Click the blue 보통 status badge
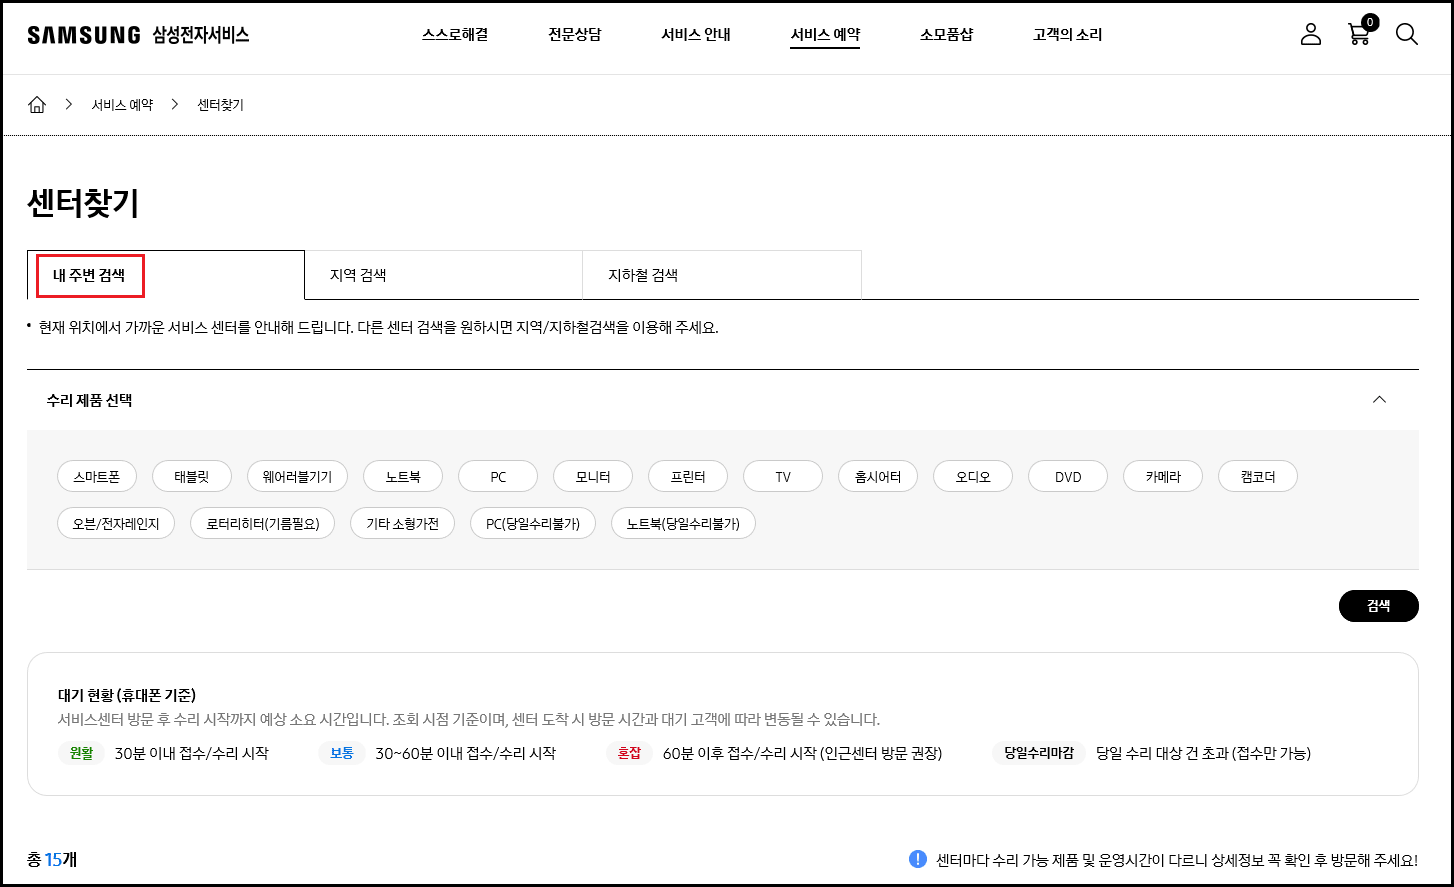Image resolution: width=1454 pixels, height=887 pixels. [342, 753]
